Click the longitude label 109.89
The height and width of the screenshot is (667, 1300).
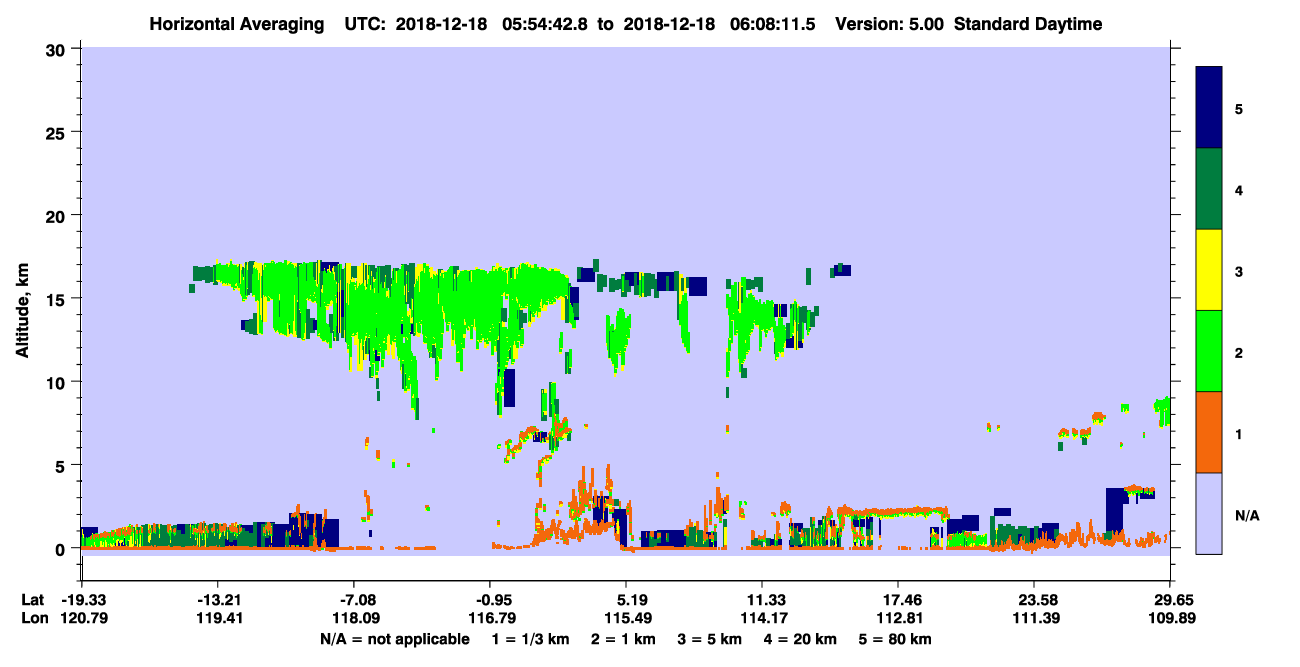(1169, 619)
